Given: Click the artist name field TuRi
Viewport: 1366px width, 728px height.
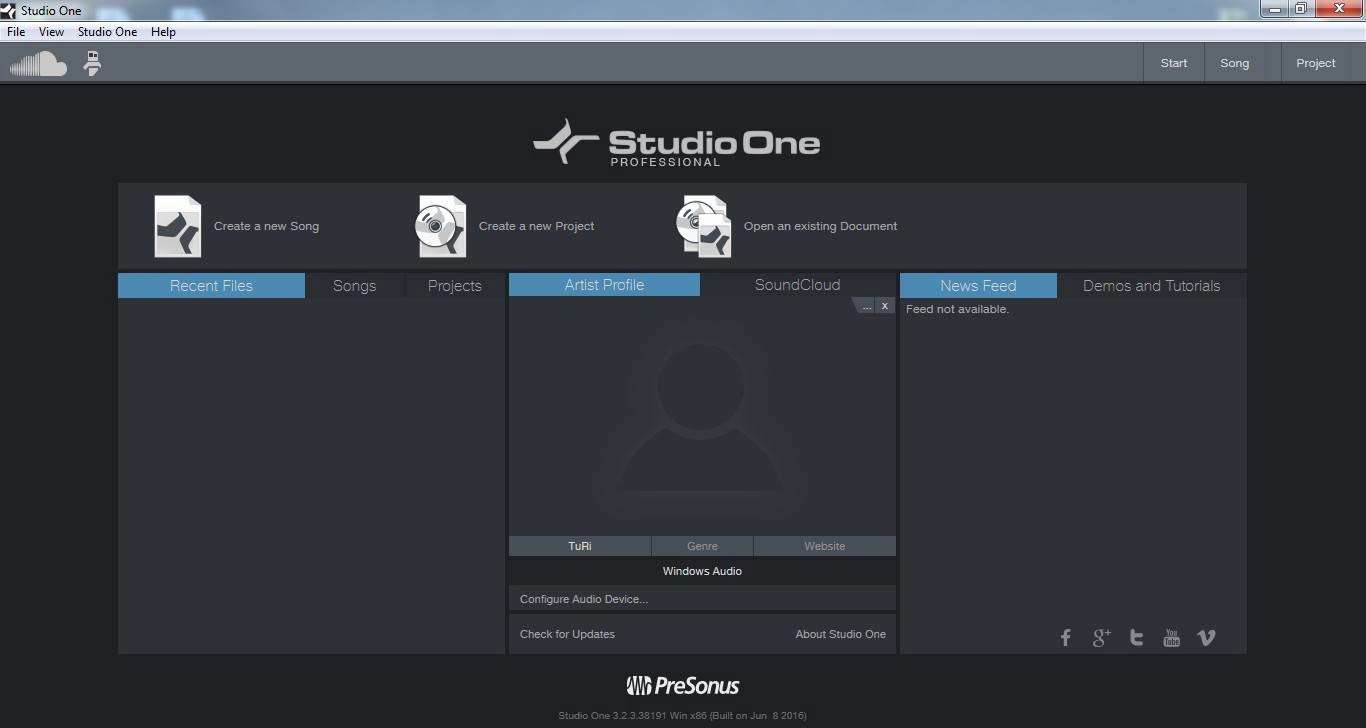Looking at the screenshot, I should point(580,546).
